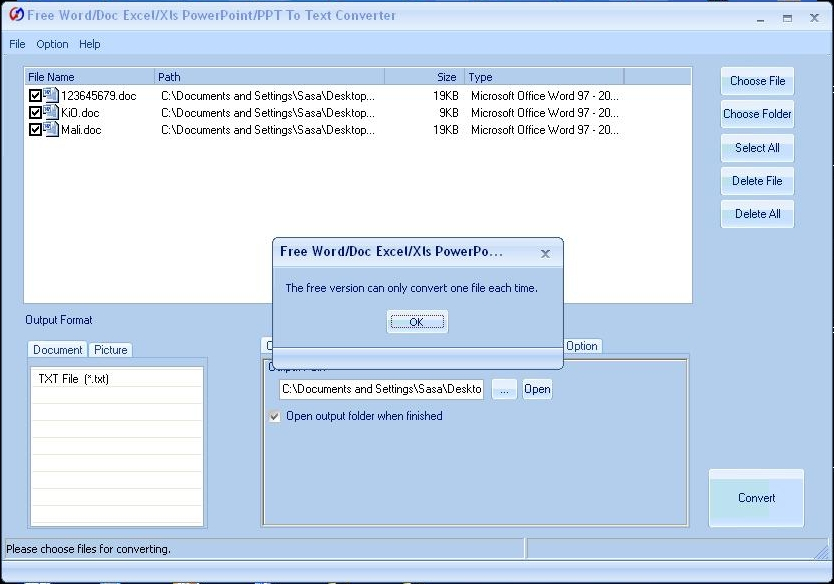Click the 19KB size of 123645679.doc
This screenshot has width=834, height=584.
pos(446,96)
